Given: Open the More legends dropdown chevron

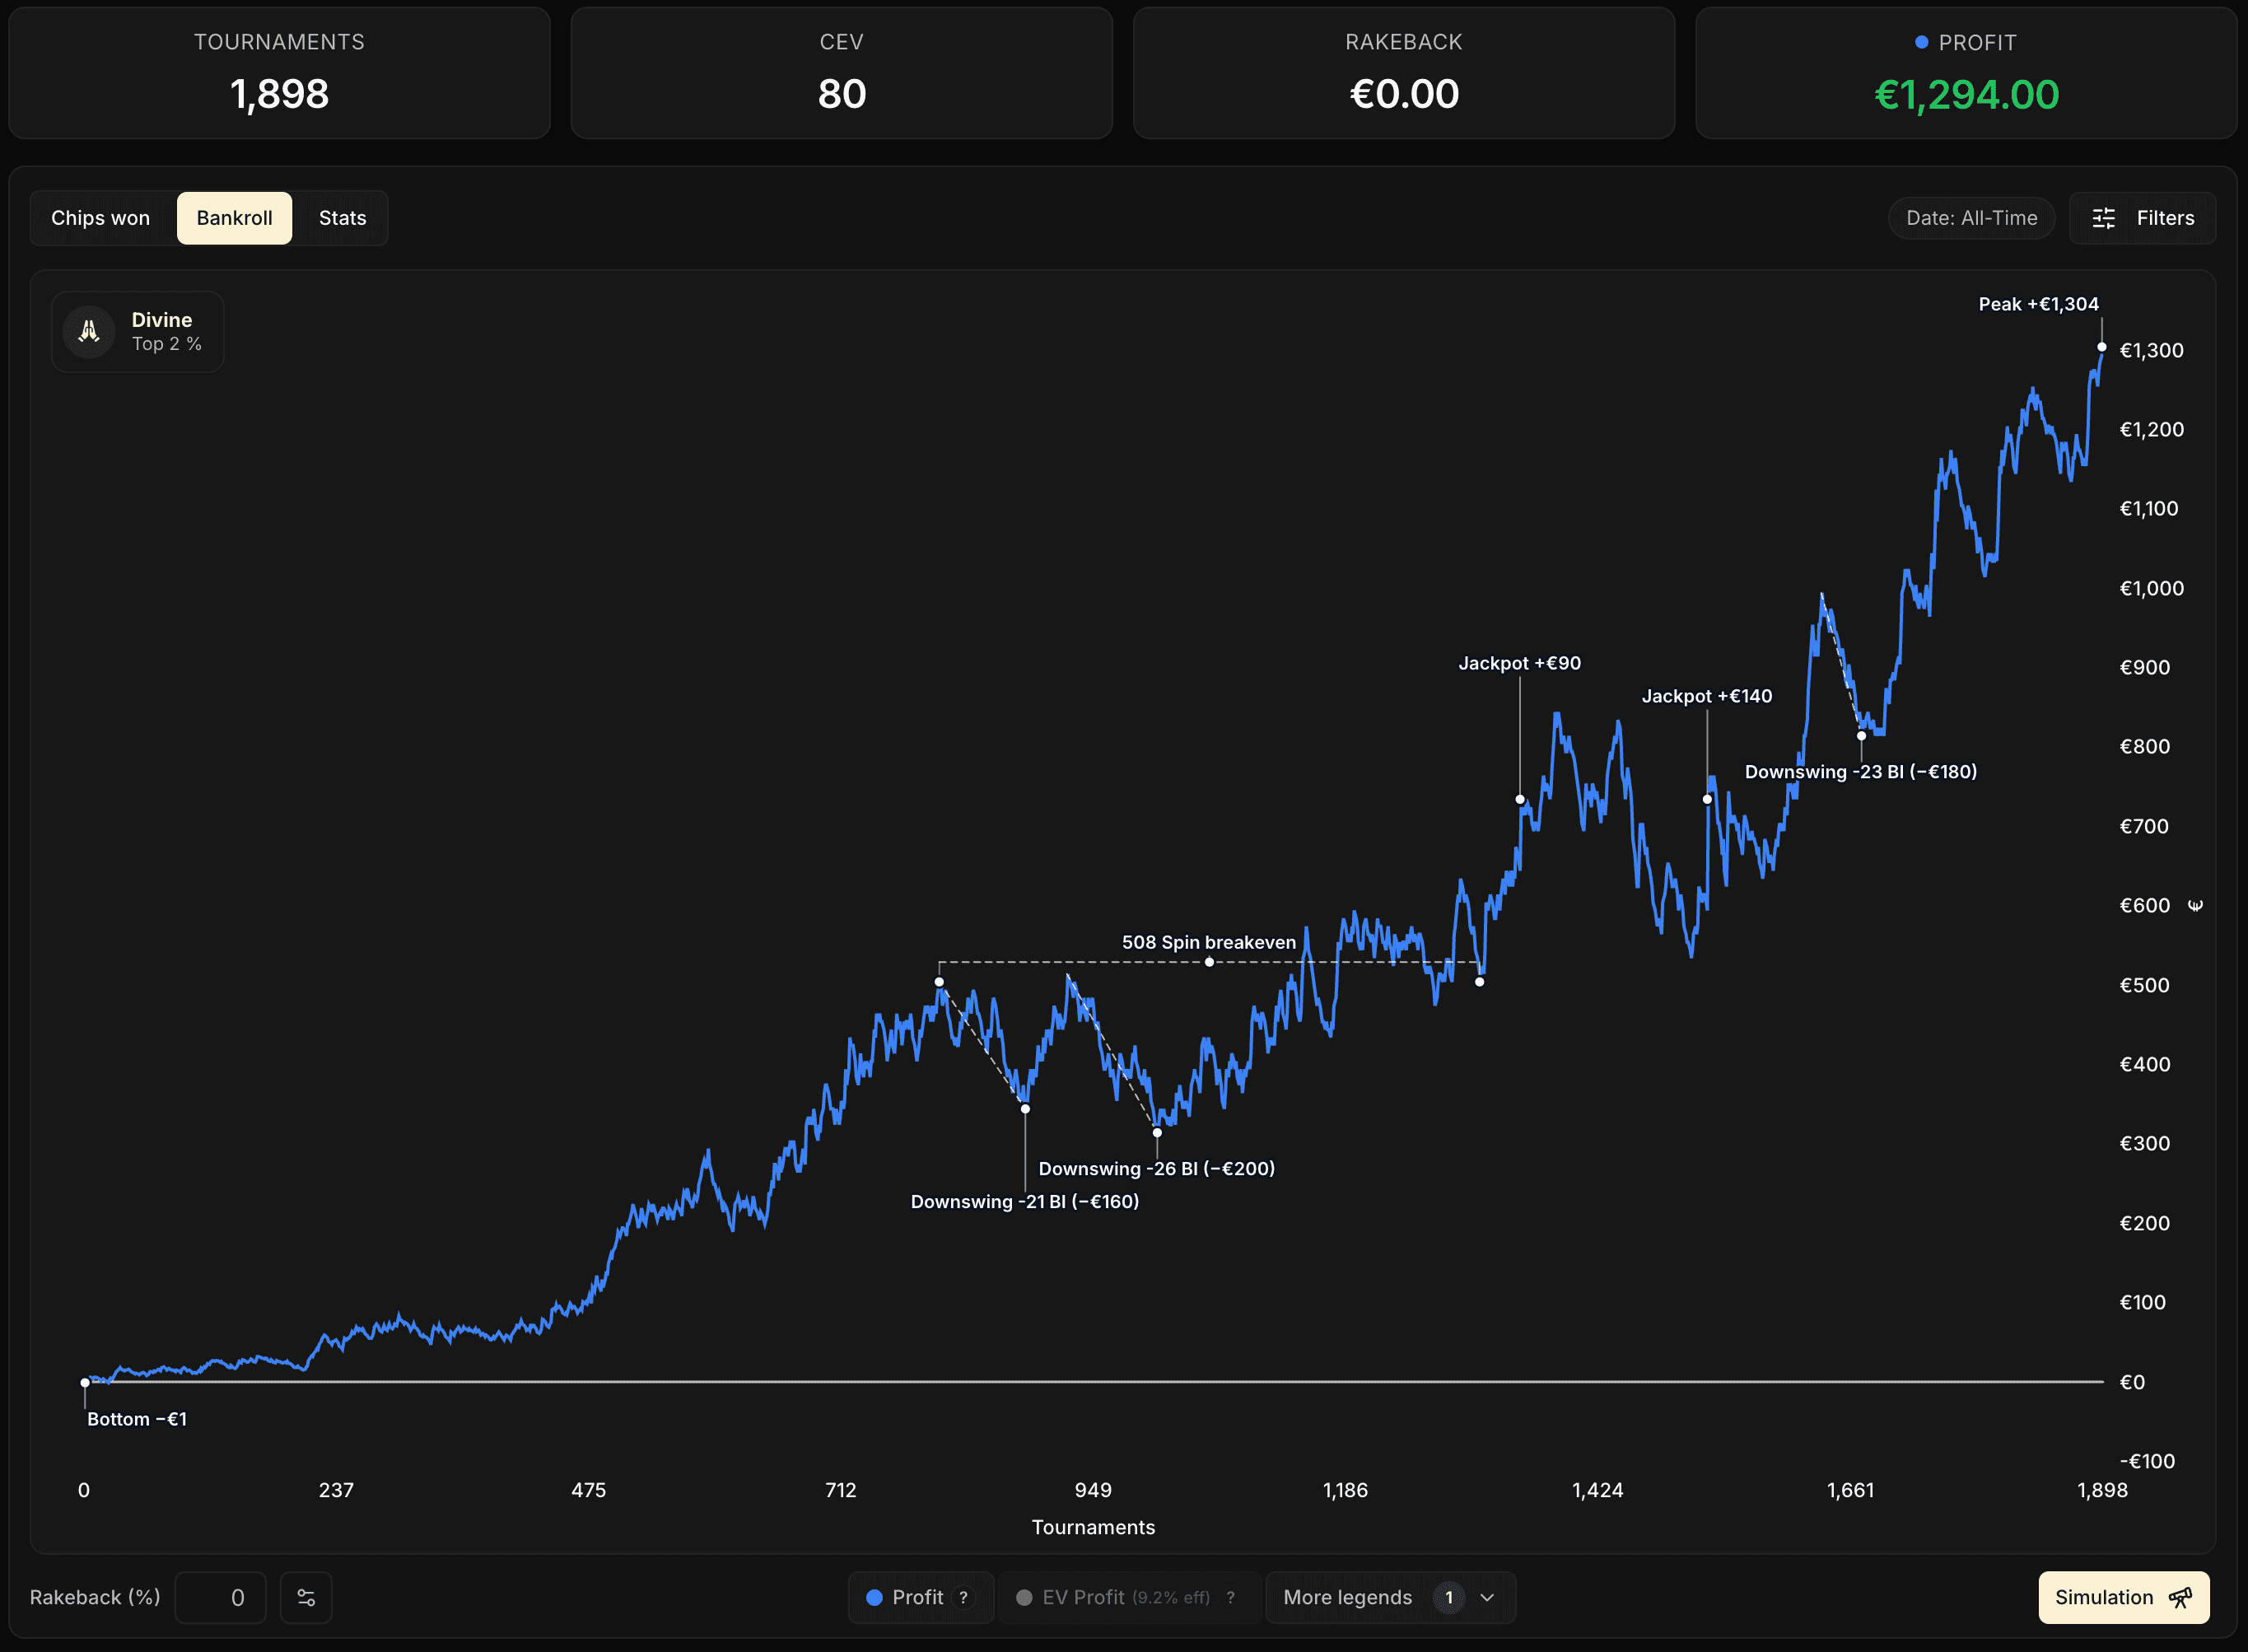Looking at the screenshot, I should 1487,1597.
